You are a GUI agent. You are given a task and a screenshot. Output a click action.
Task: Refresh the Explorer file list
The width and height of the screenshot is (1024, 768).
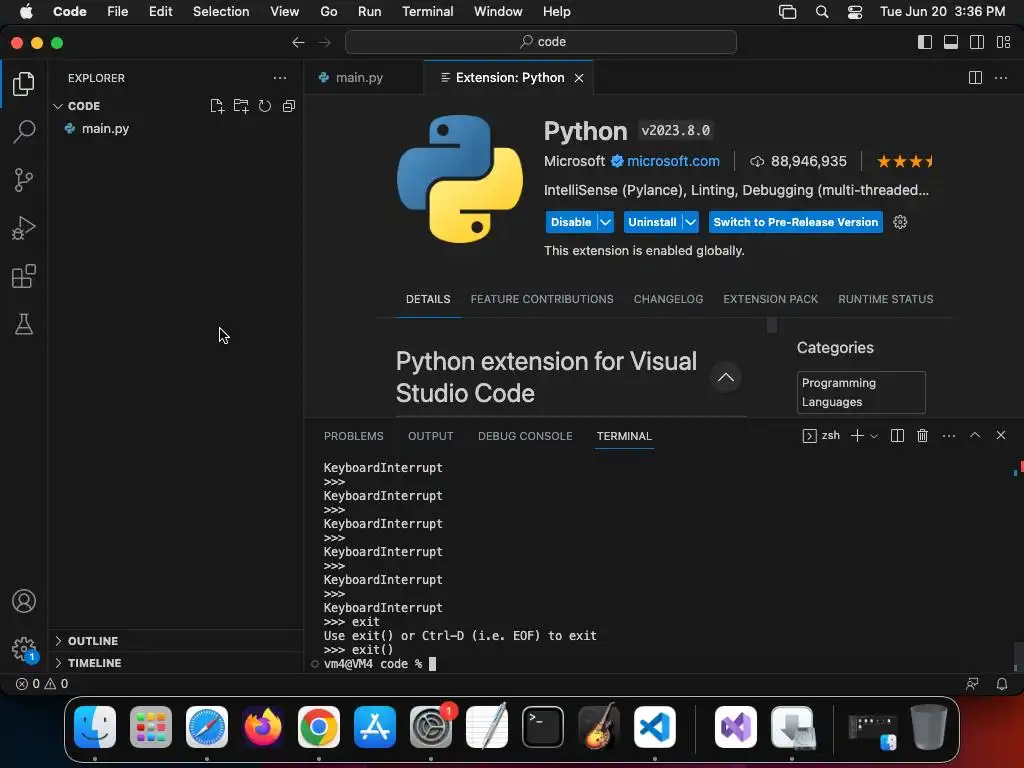point(264,106)
